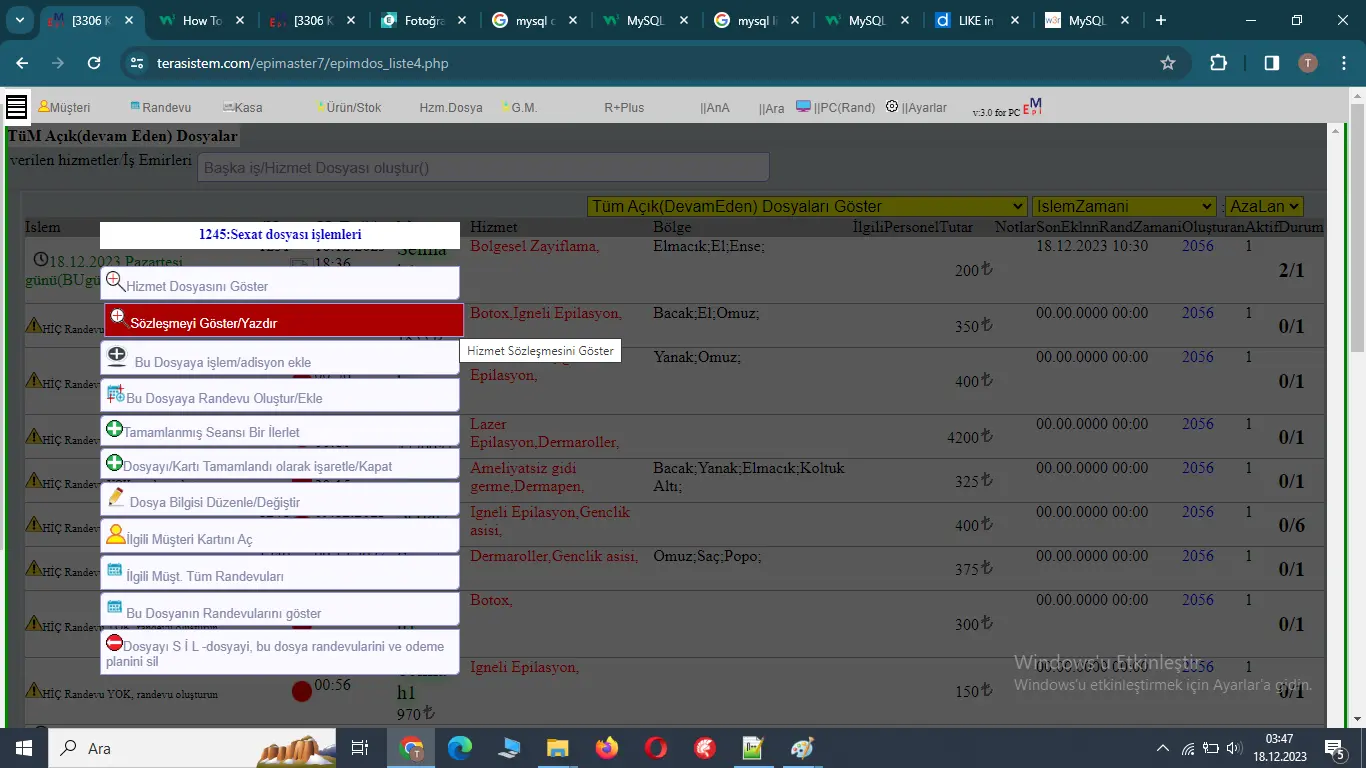This screenshot has height=768, width=1366.
Task: Click the person icon beside İlgili Müşteri Kartını Aç
Action: (116, 535)
